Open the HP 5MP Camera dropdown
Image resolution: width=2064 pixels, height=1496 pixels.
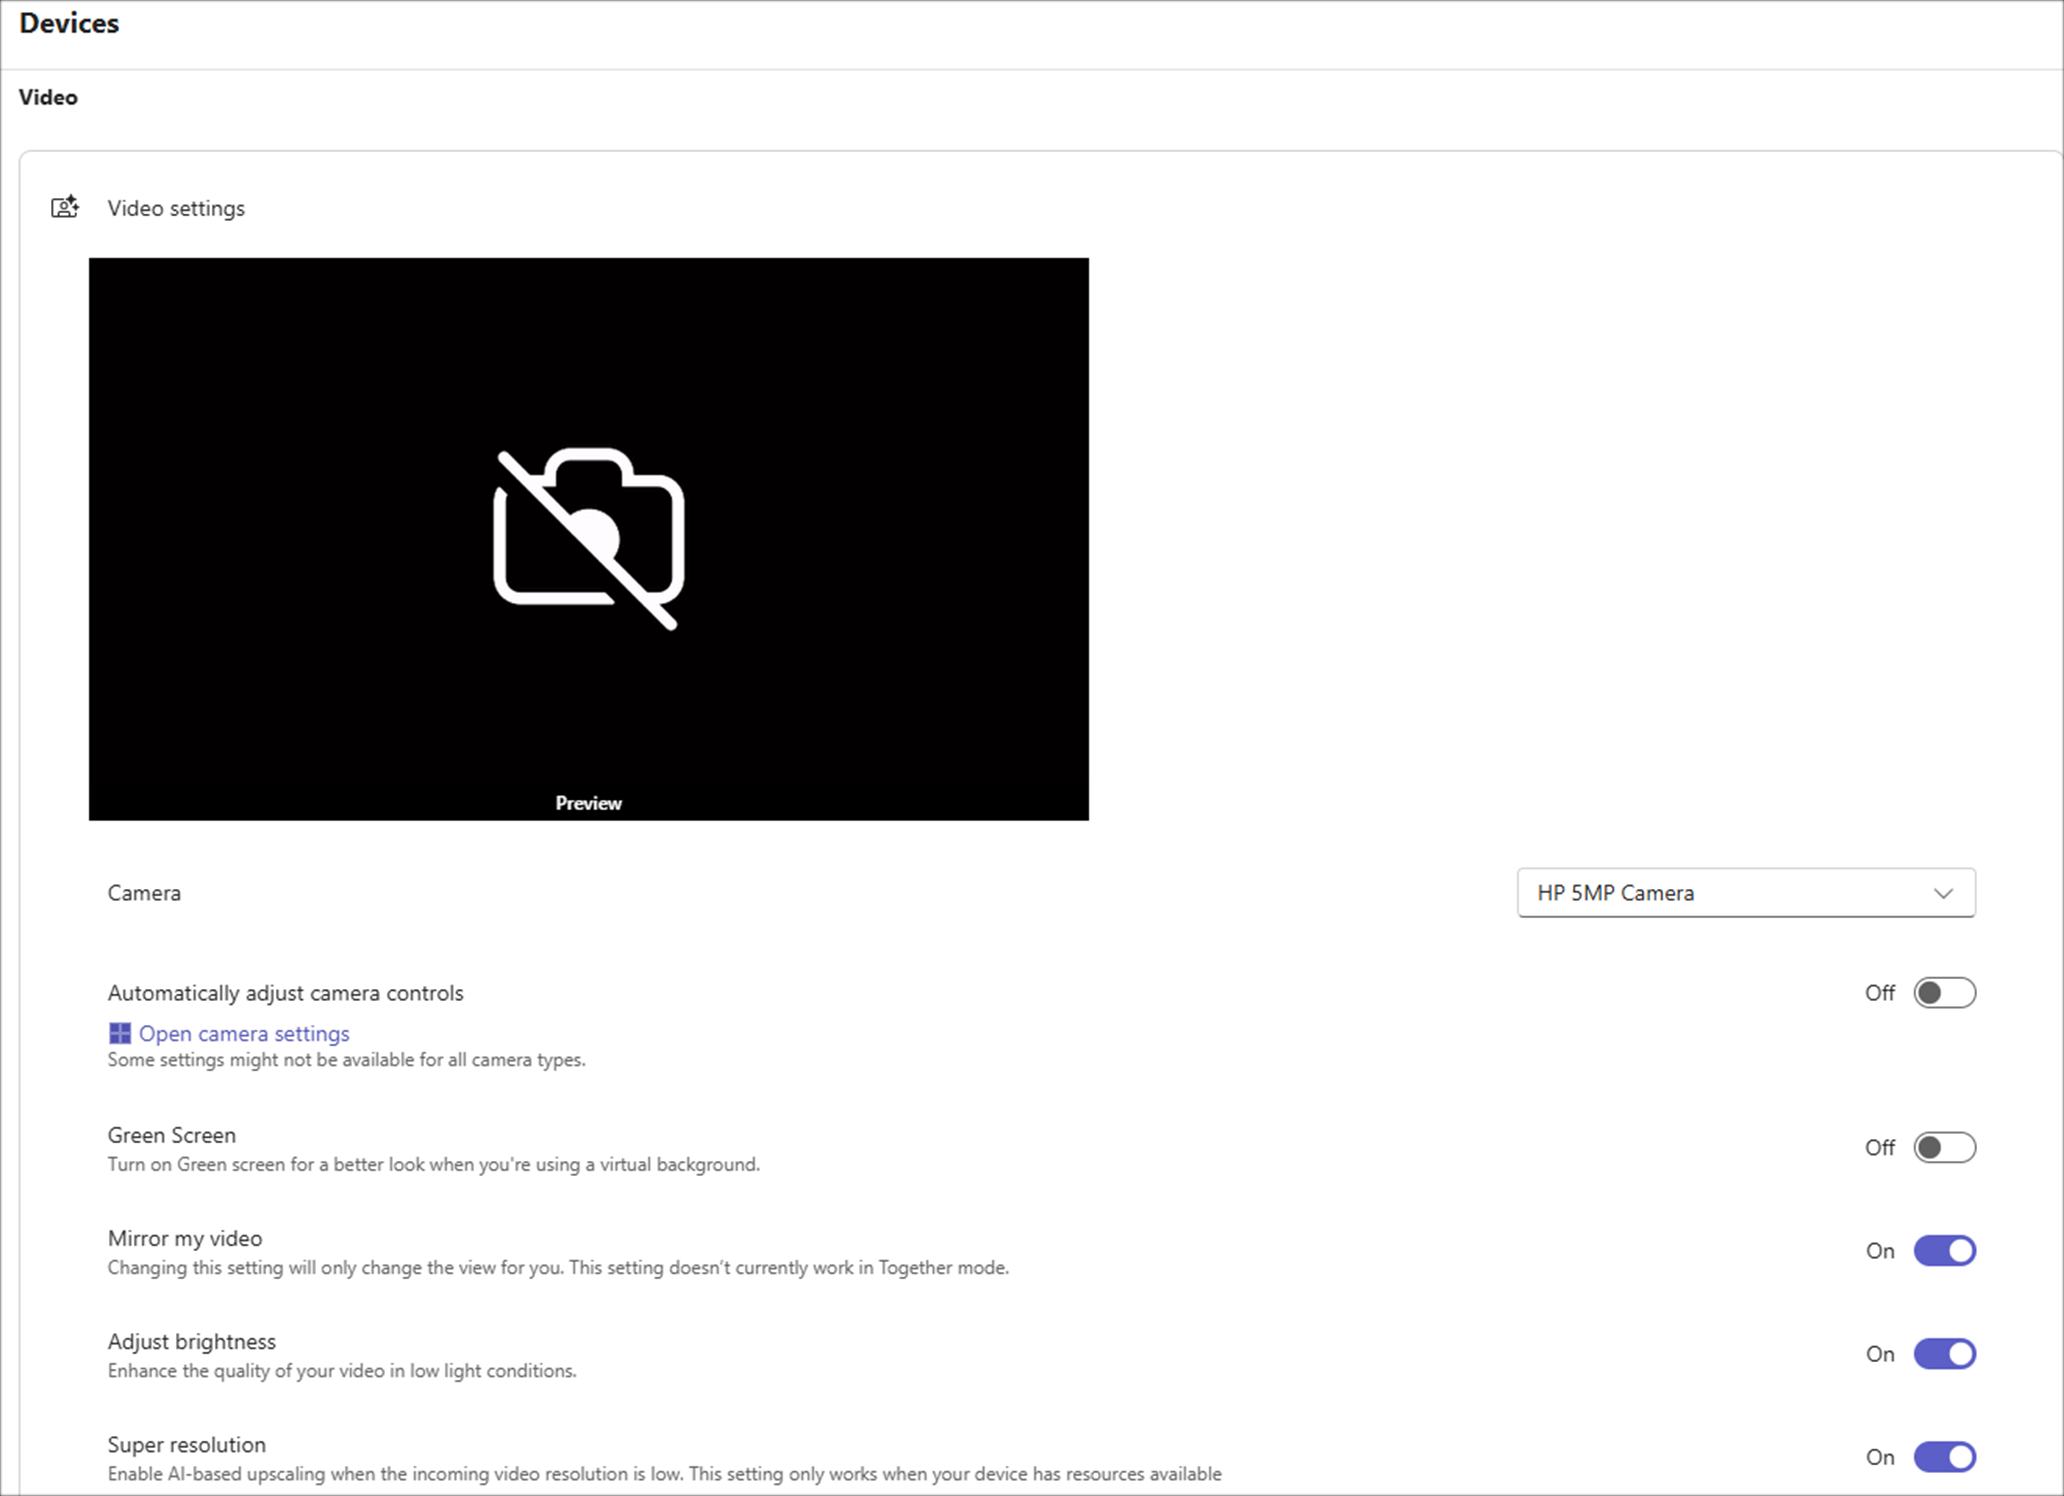pyautogui.click(x=1746, y=893)
